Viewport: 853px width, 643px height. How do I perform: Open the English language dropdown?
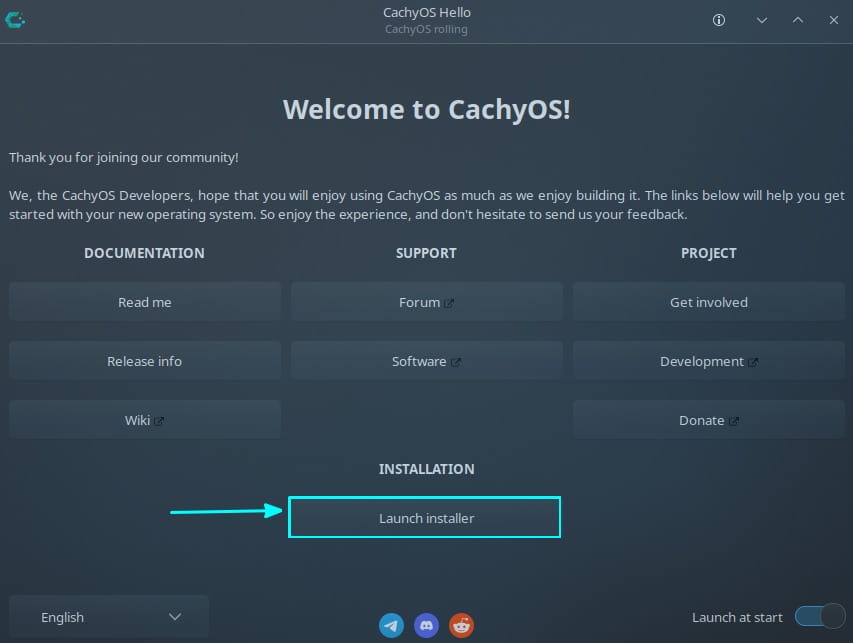click(109, 617)
